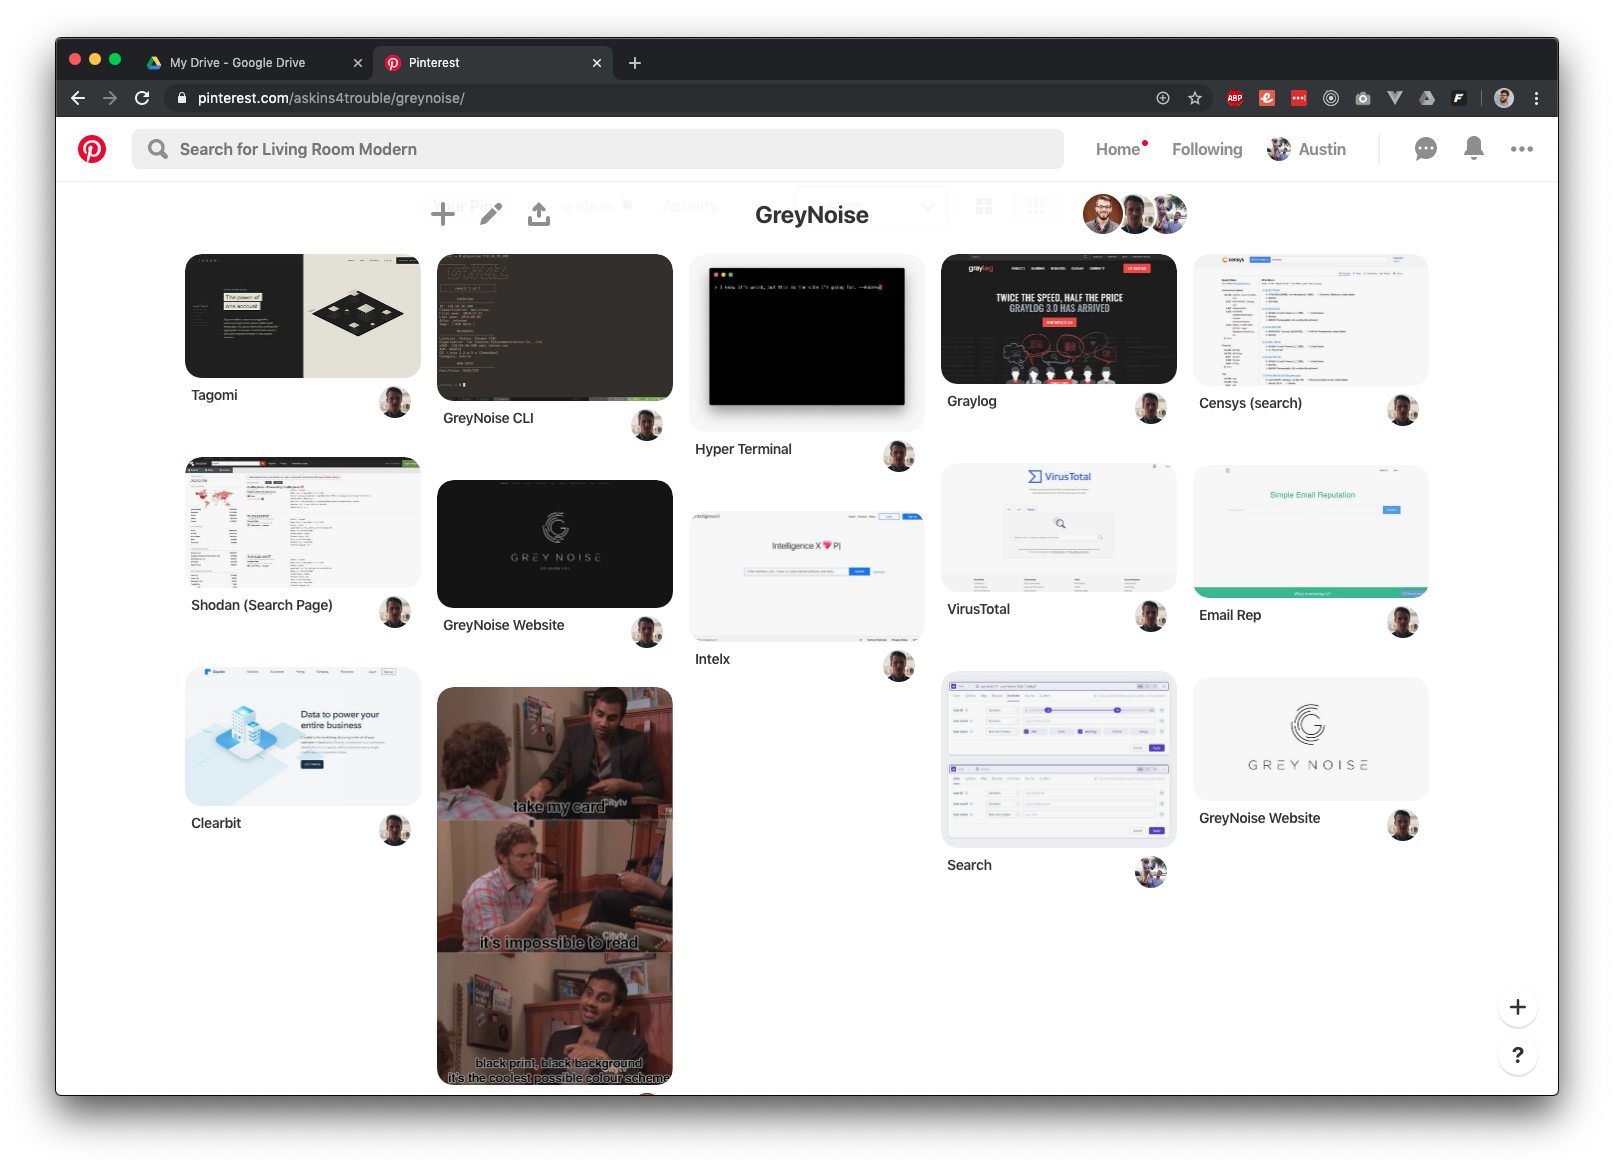Open the Shodan (Search Page) pin
This screenshot has width=1614, height=1169.
(303, 523)
